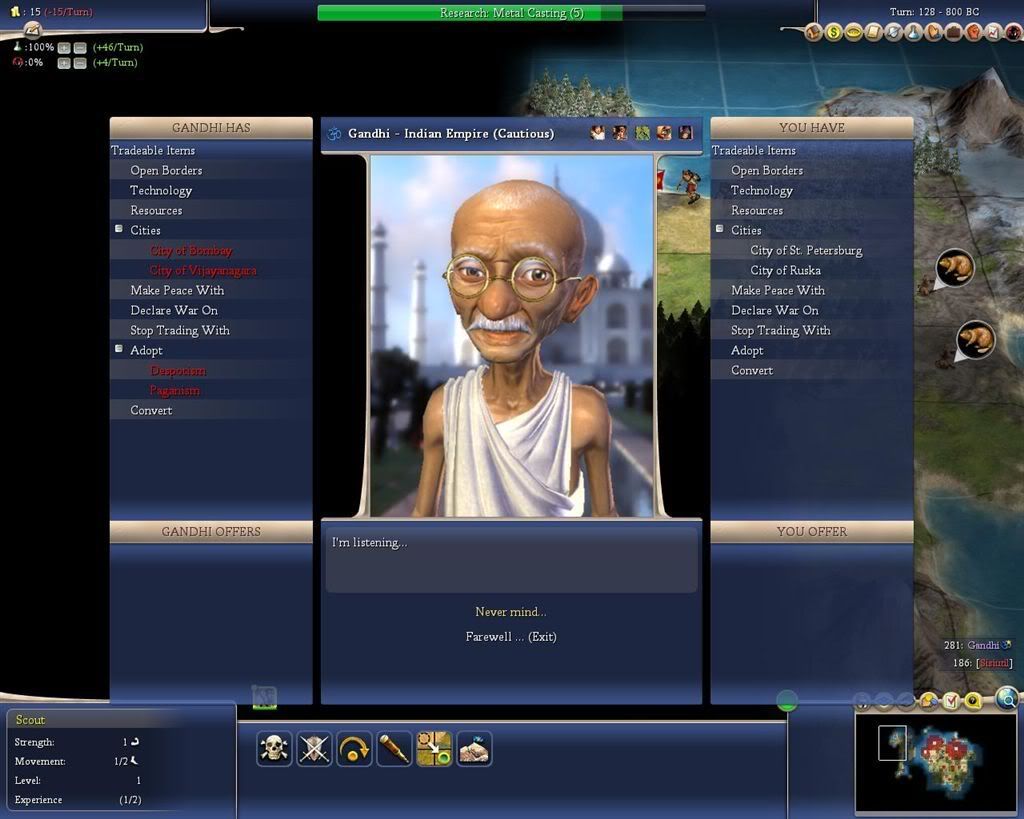
Task: Select Resources under Gandhi Has
Action: (x=156, y=210)
